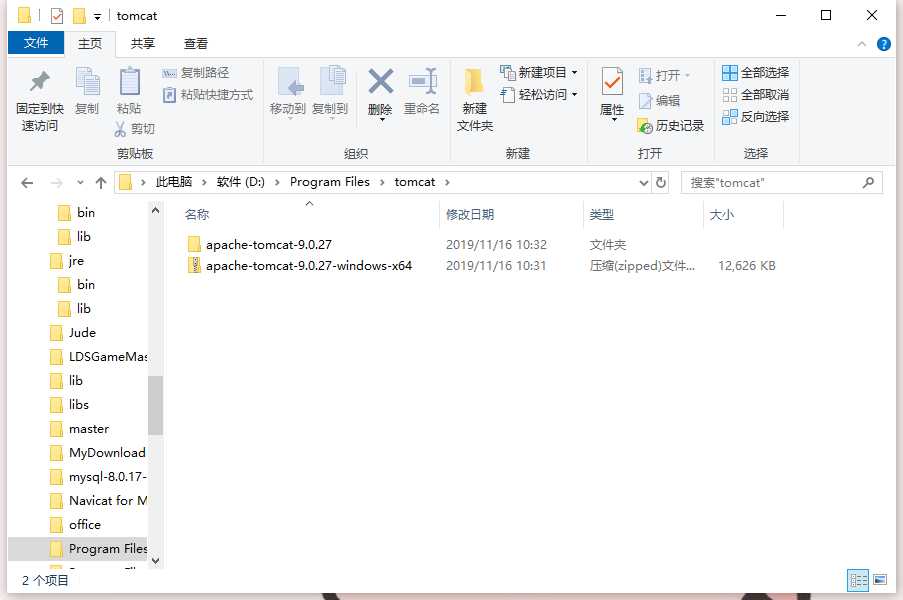903x600 pixels.
Task: Expand the chevron after 此电脑 in address bar
Action: tap(204, 183)
